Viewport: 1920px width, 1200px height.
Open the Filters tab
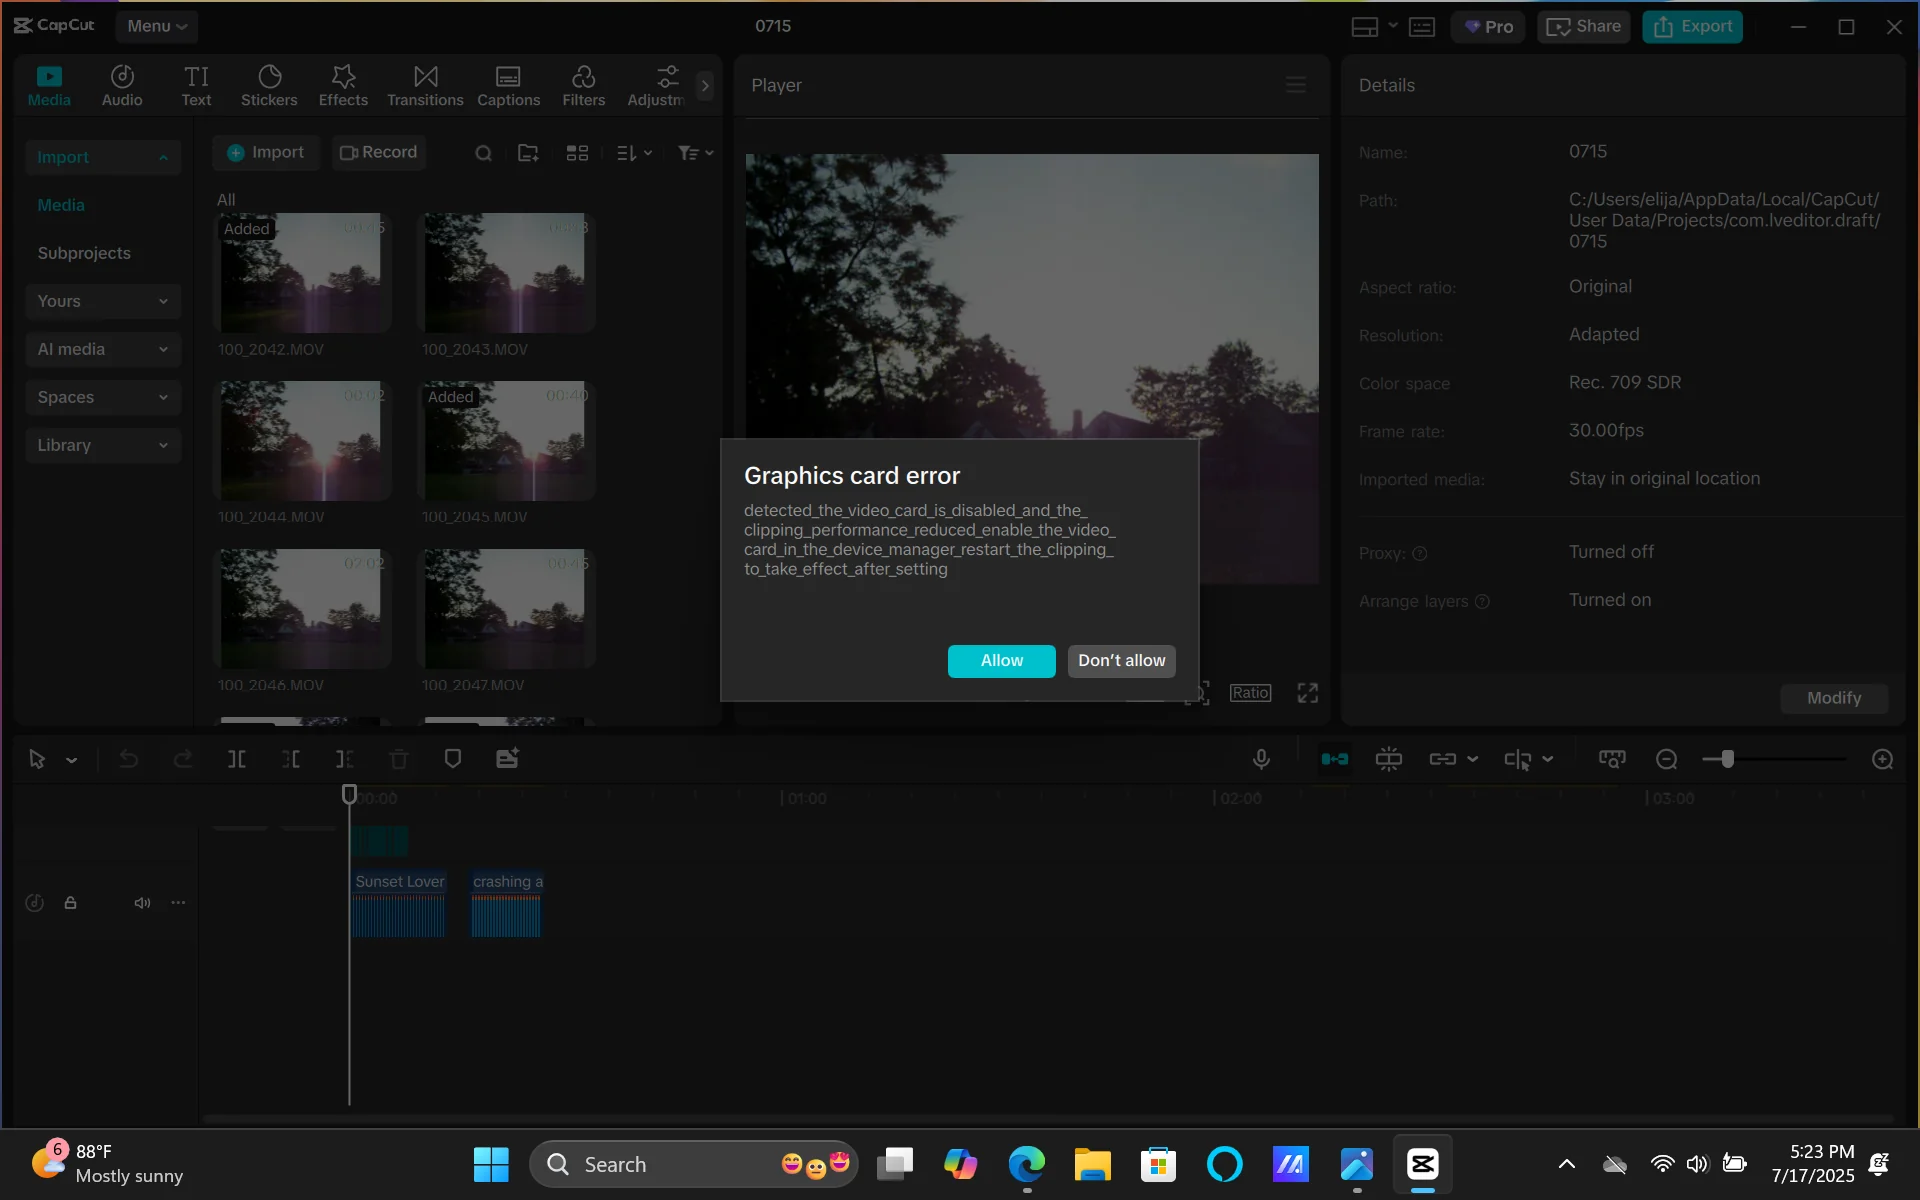(583, 86)
